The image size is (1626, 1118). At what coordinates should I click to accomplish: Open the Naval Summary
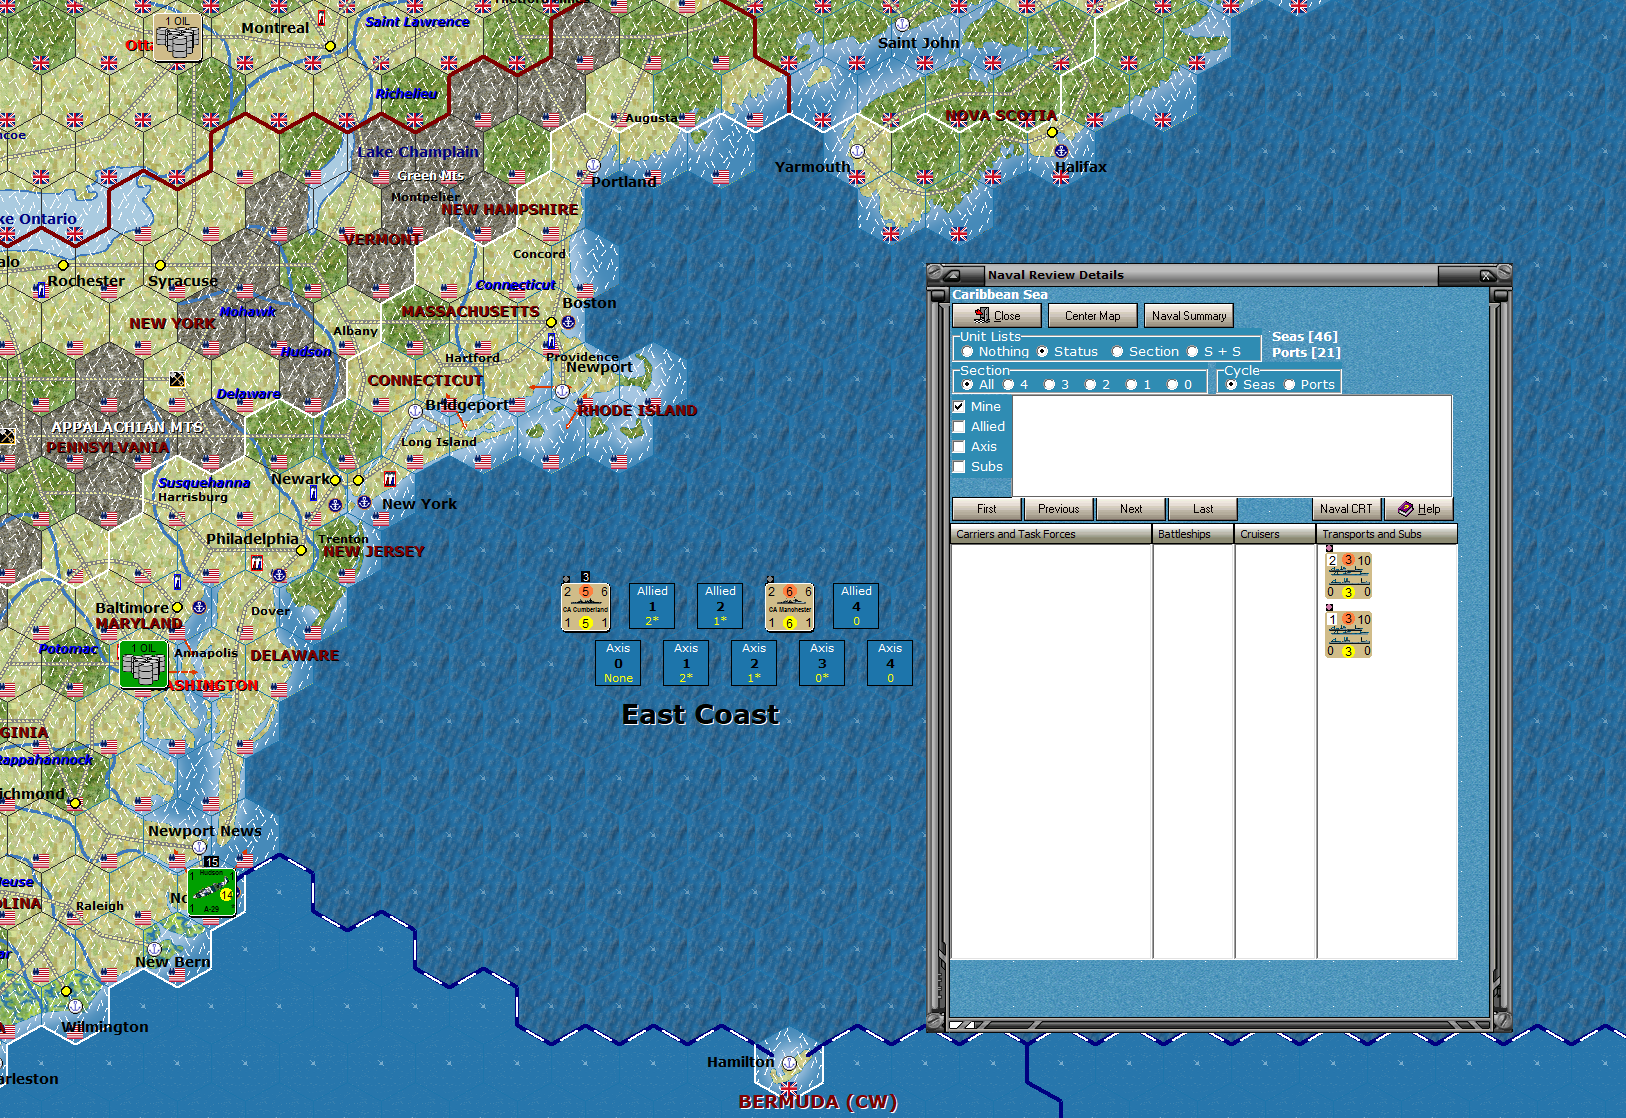tap(1189, 316)
